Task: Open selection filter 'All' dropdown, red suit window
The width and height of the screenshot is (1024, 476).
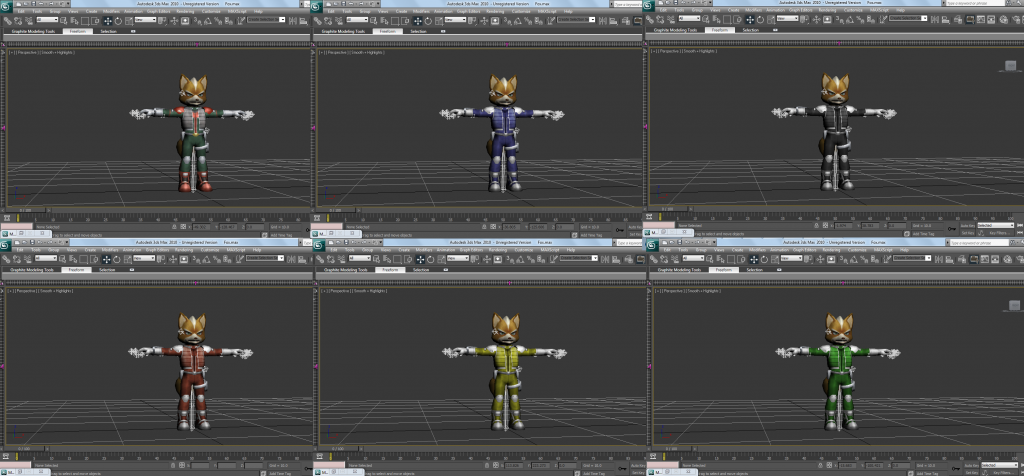Action: pos(46,258)
